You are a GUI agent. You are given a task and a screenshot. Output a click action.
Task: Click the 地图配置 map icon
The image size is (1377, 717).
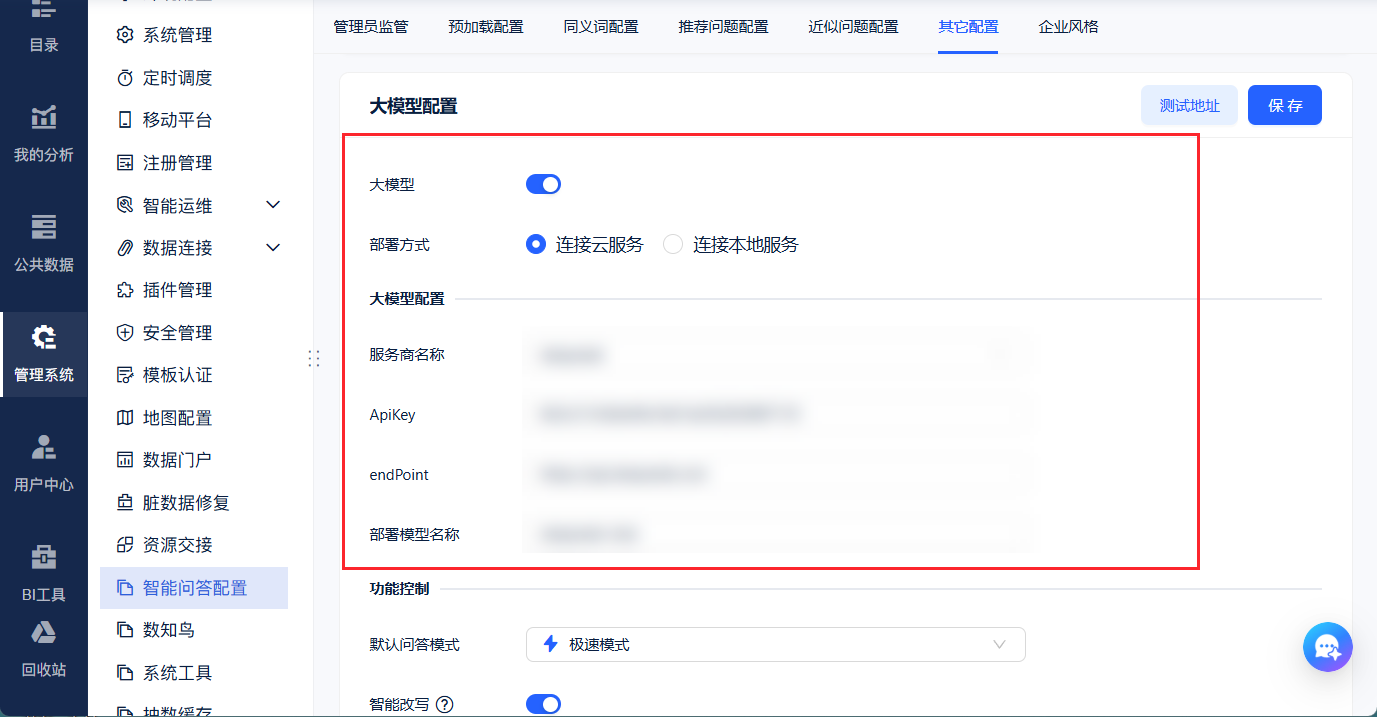pos(125,418)
